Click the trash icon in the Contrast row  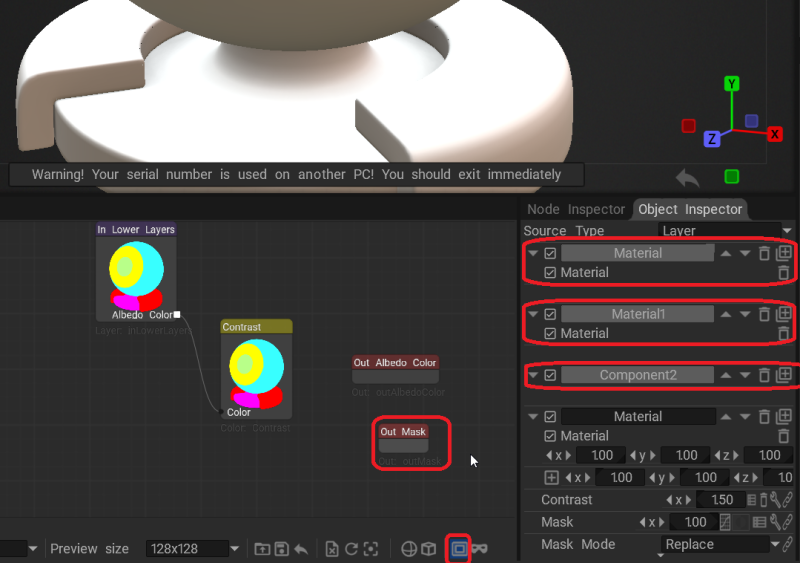(x=763, y=500)
